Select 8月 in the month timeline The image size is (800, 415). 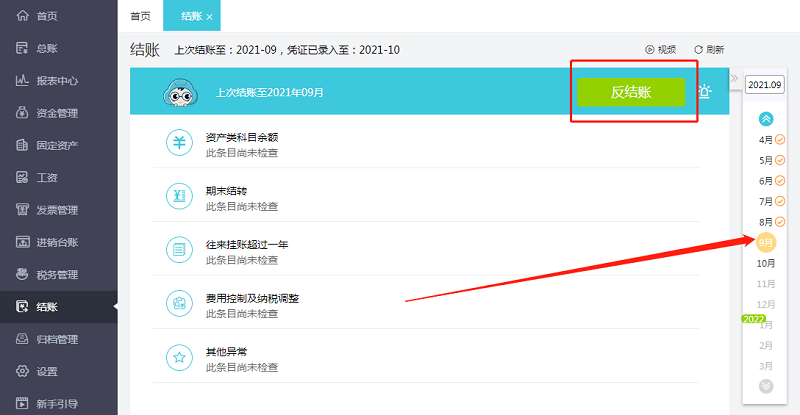[765, 222]
